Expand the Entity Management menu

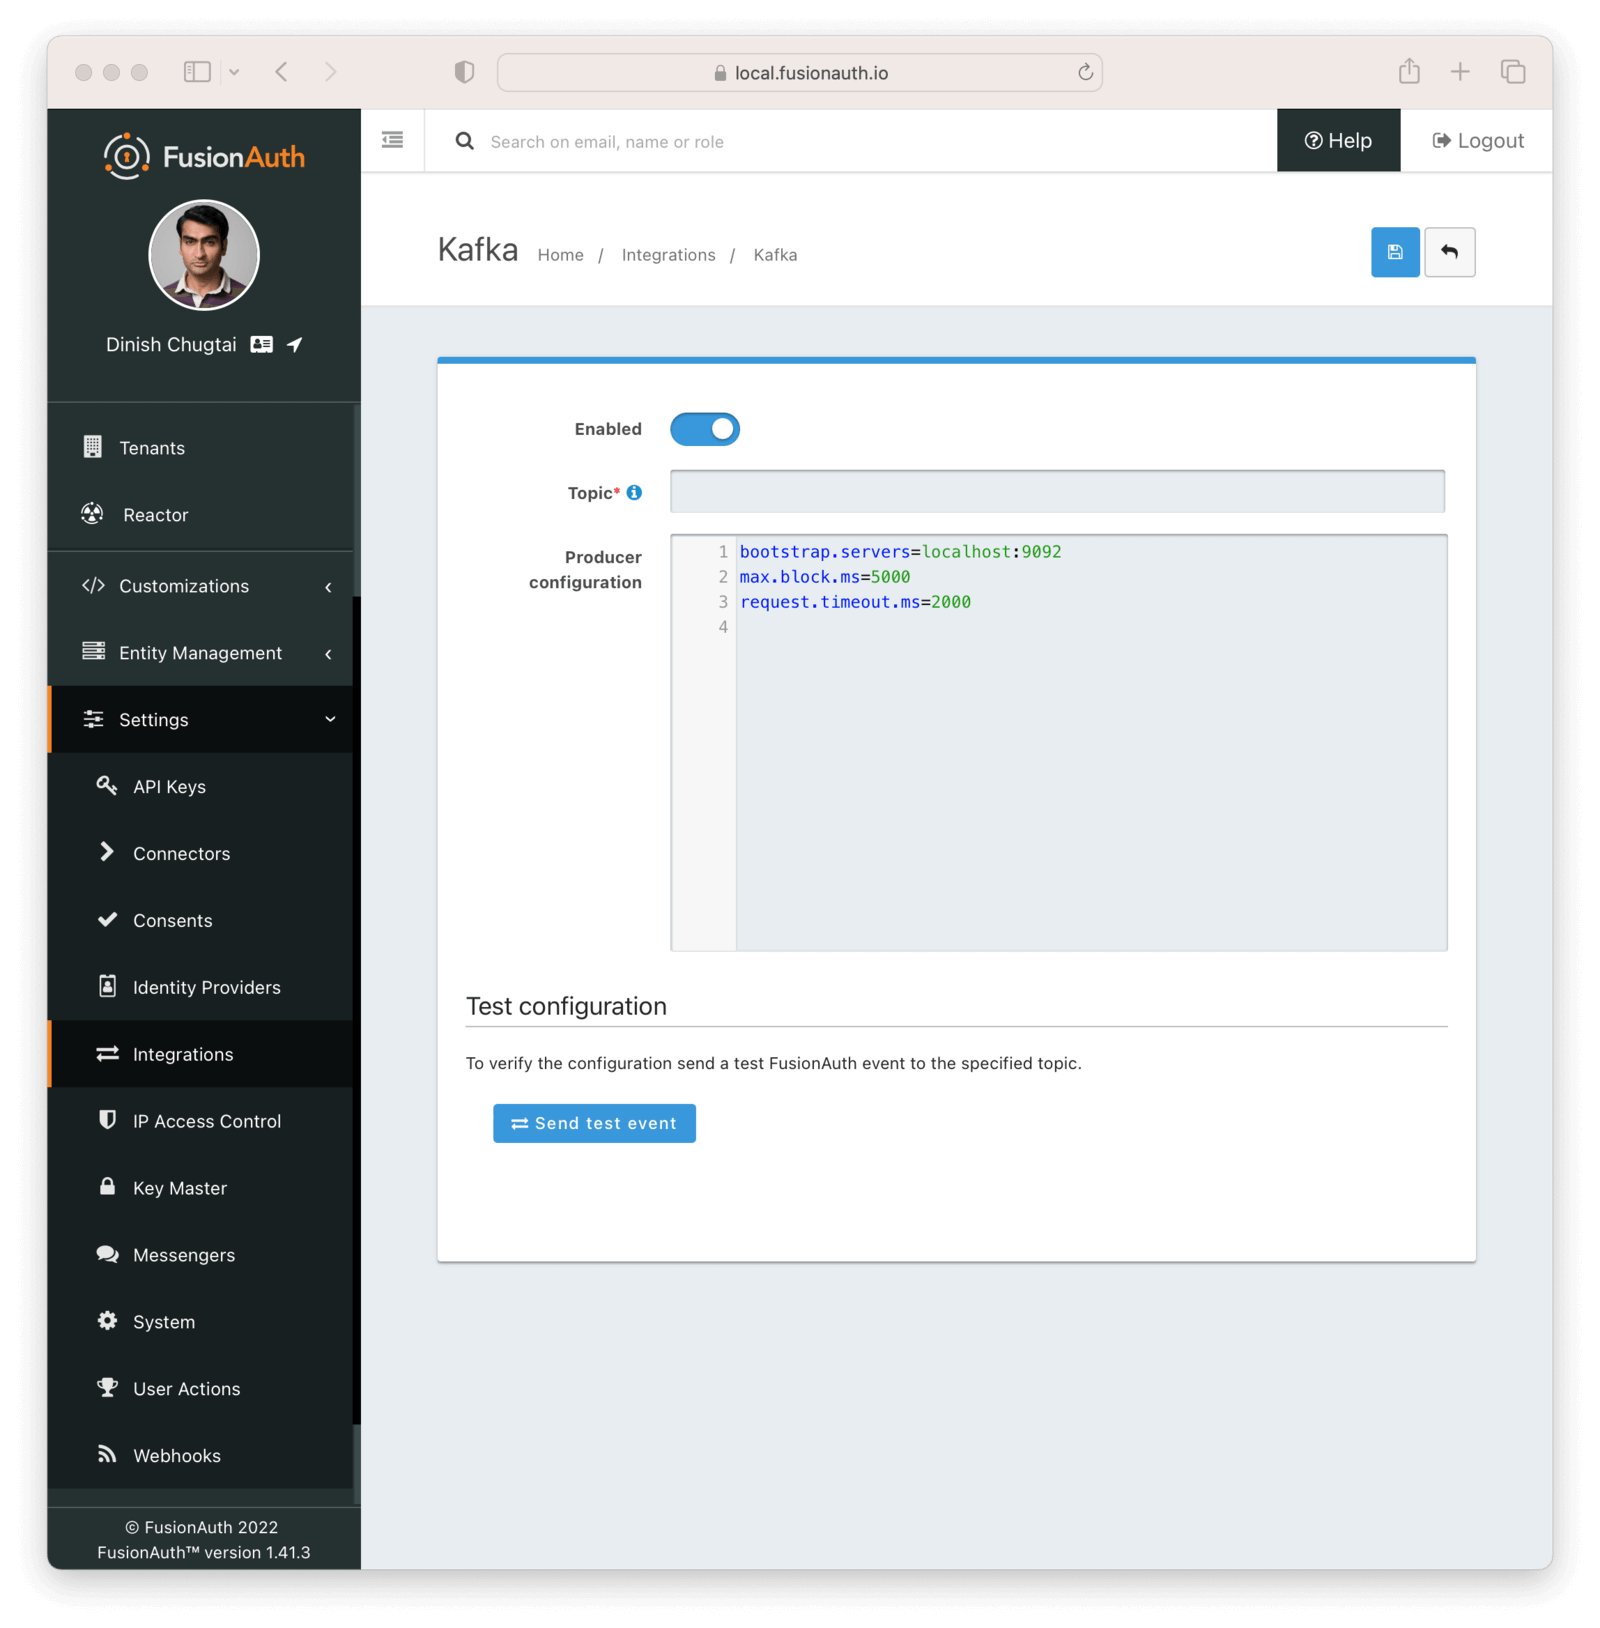[200, 653]
